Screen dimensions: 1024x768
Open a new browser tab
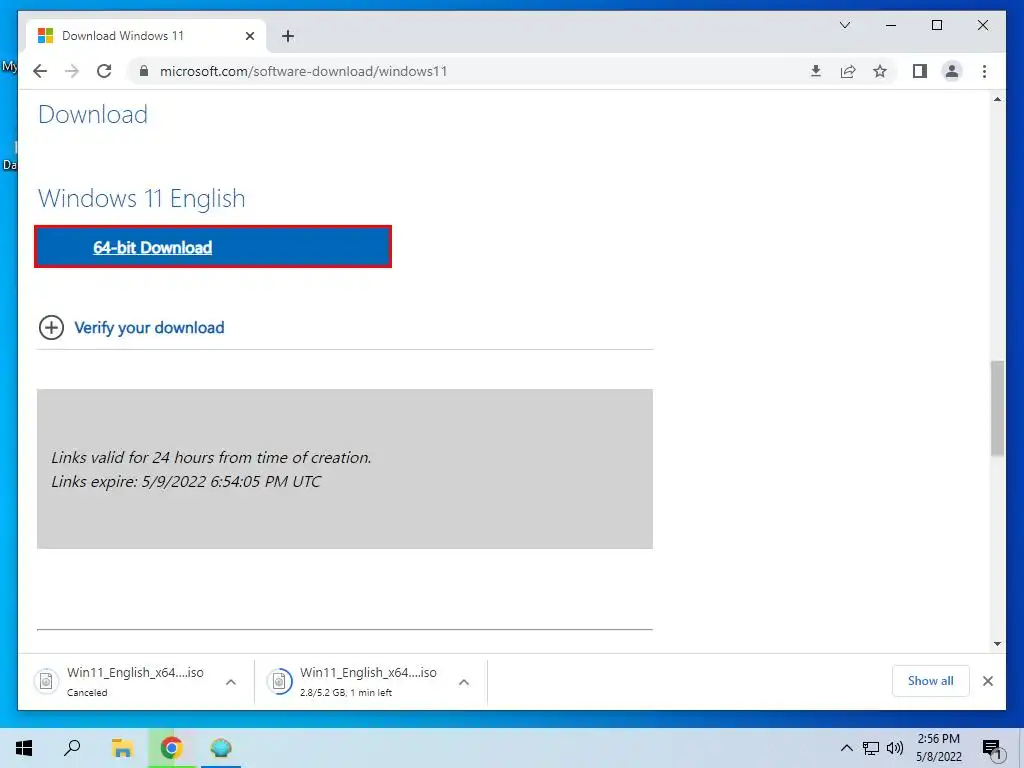pyautogui.click(x=288, y=36)
